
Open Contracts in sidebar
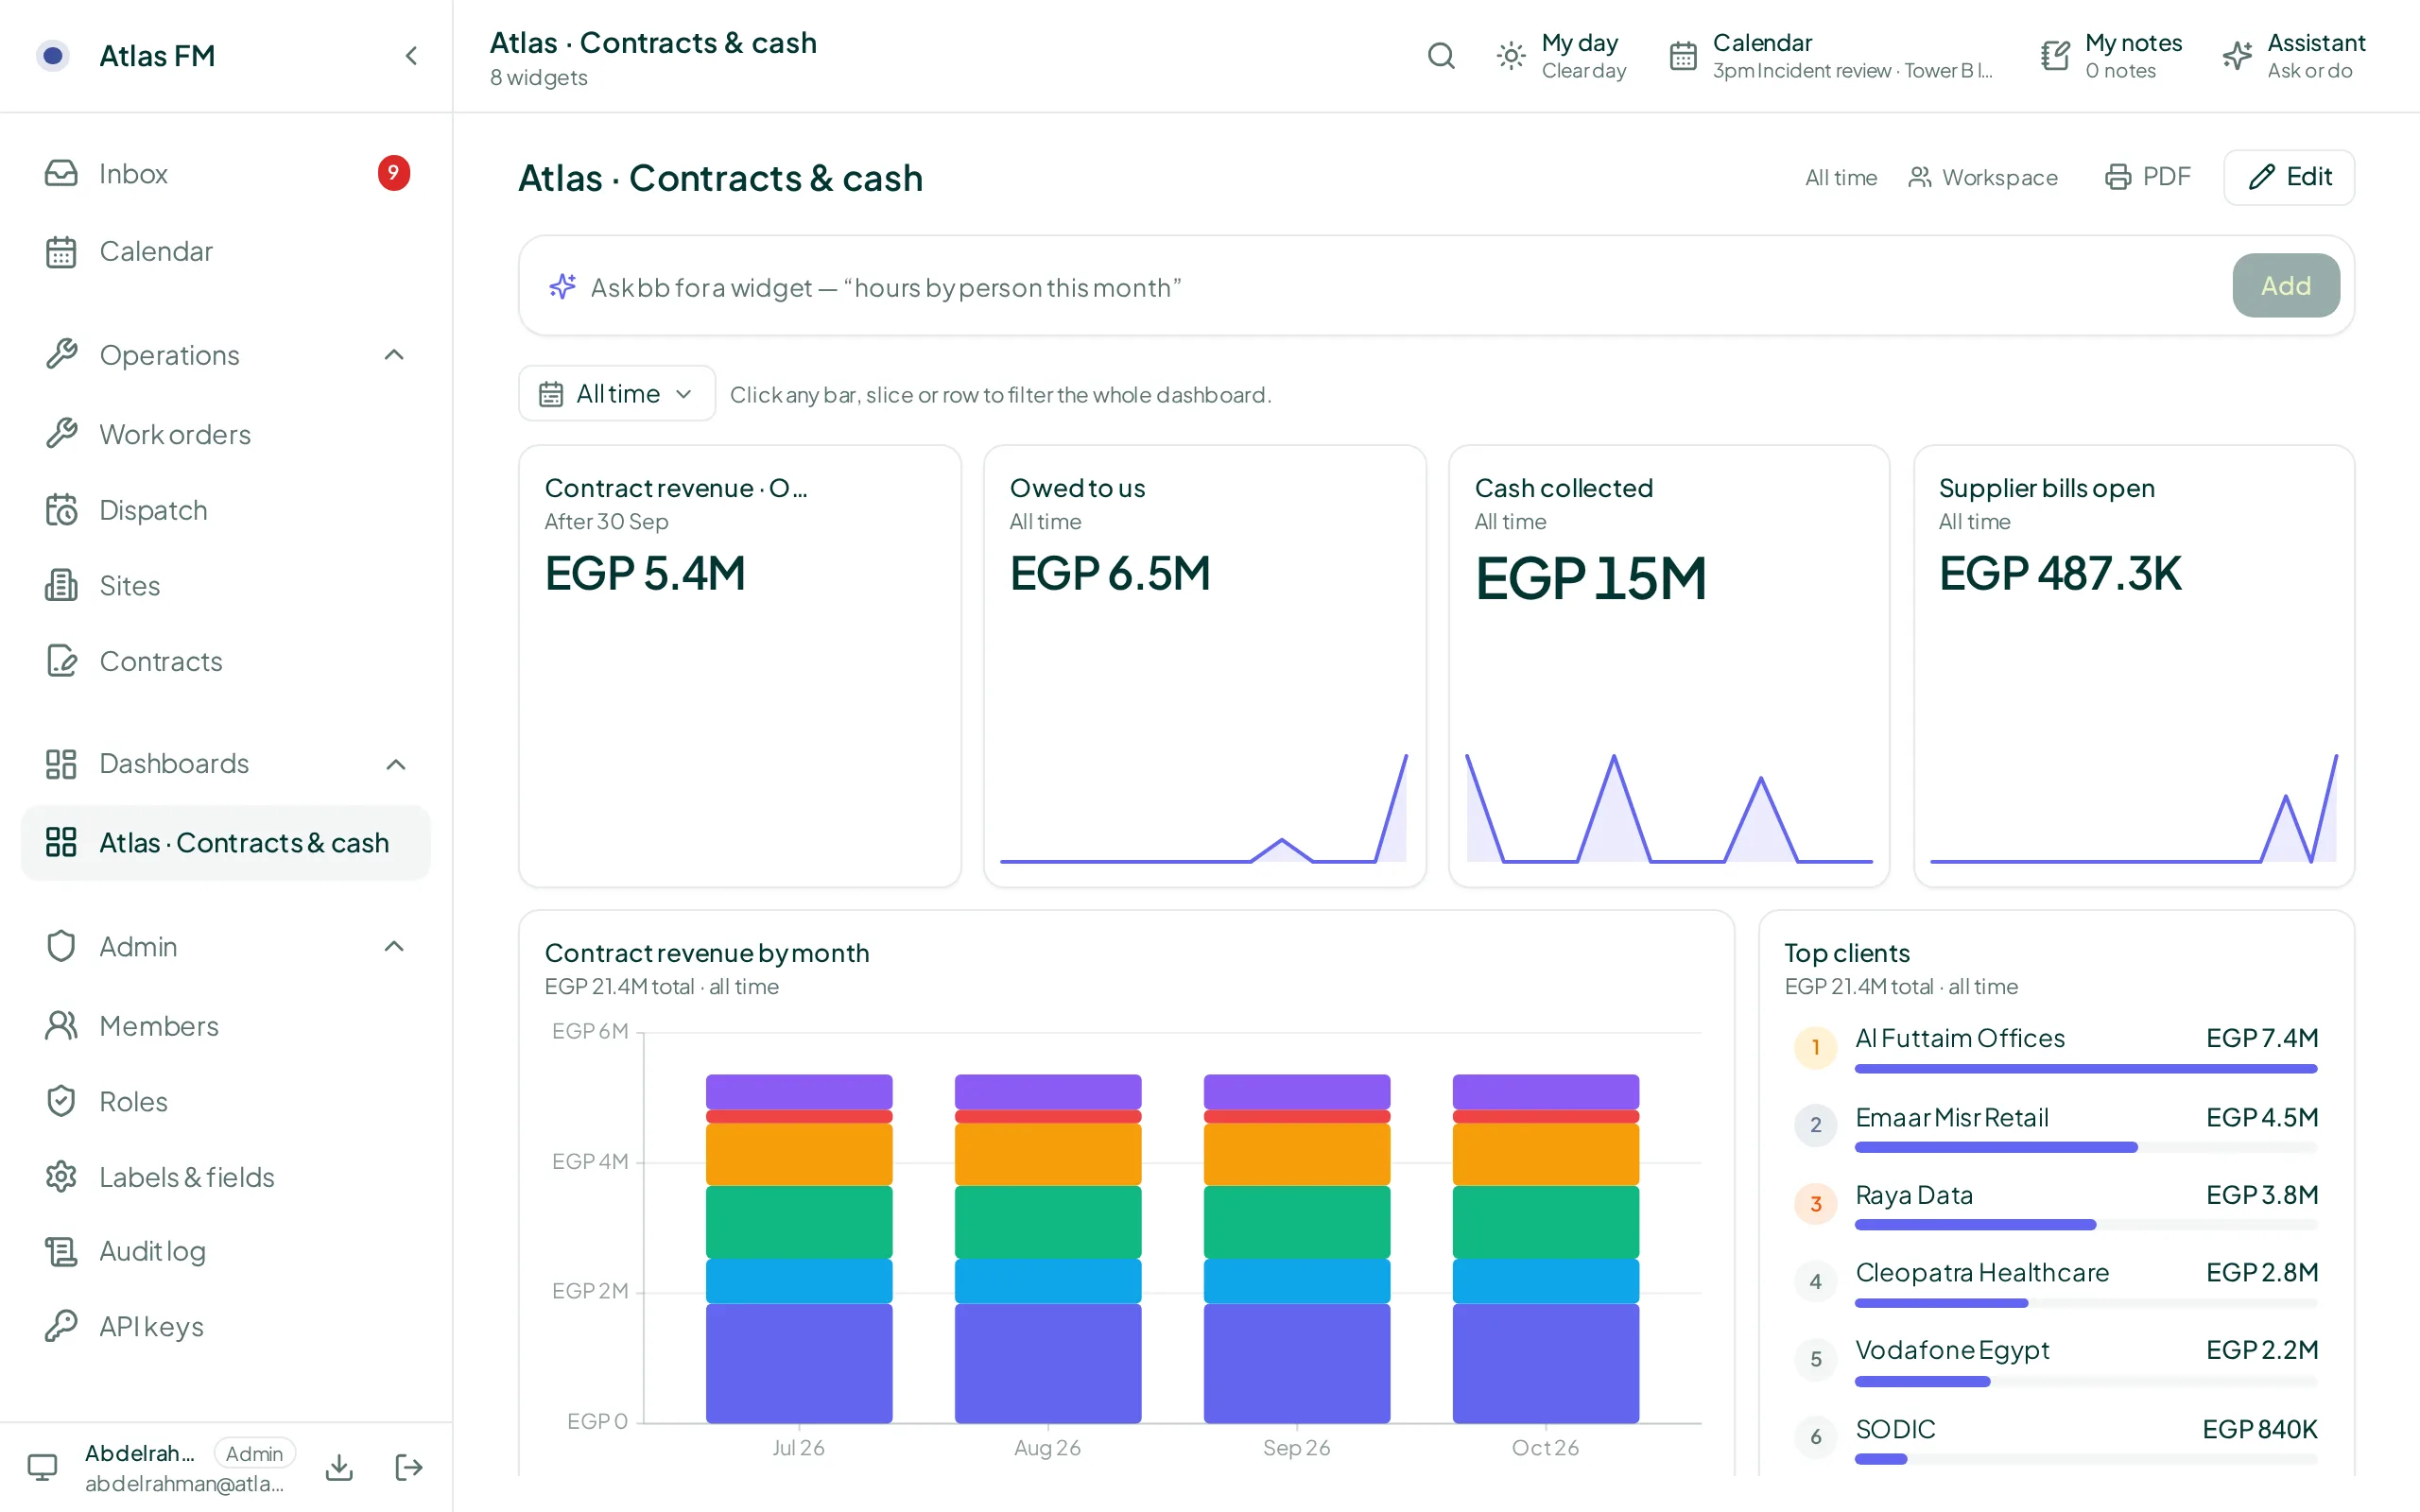pos(226,661)
